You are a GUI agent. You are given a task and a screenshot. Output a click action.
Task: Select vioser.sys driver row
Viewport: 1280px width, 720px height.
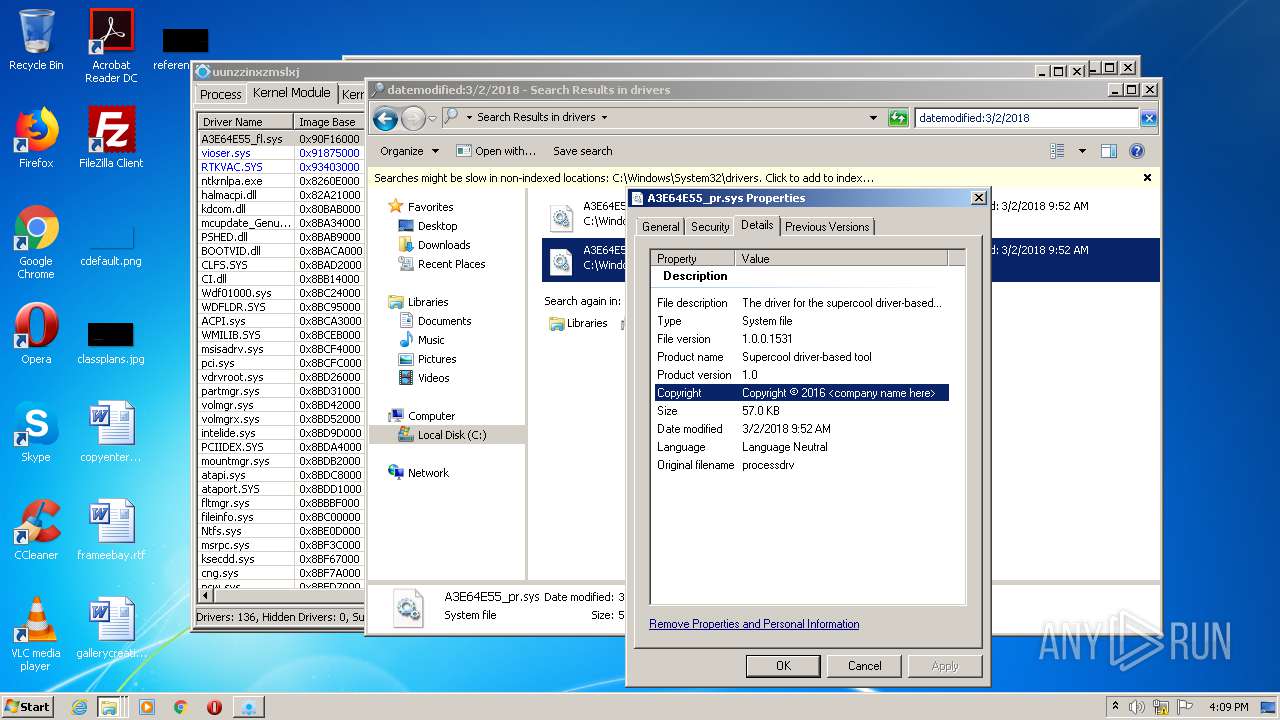[280, 153]
